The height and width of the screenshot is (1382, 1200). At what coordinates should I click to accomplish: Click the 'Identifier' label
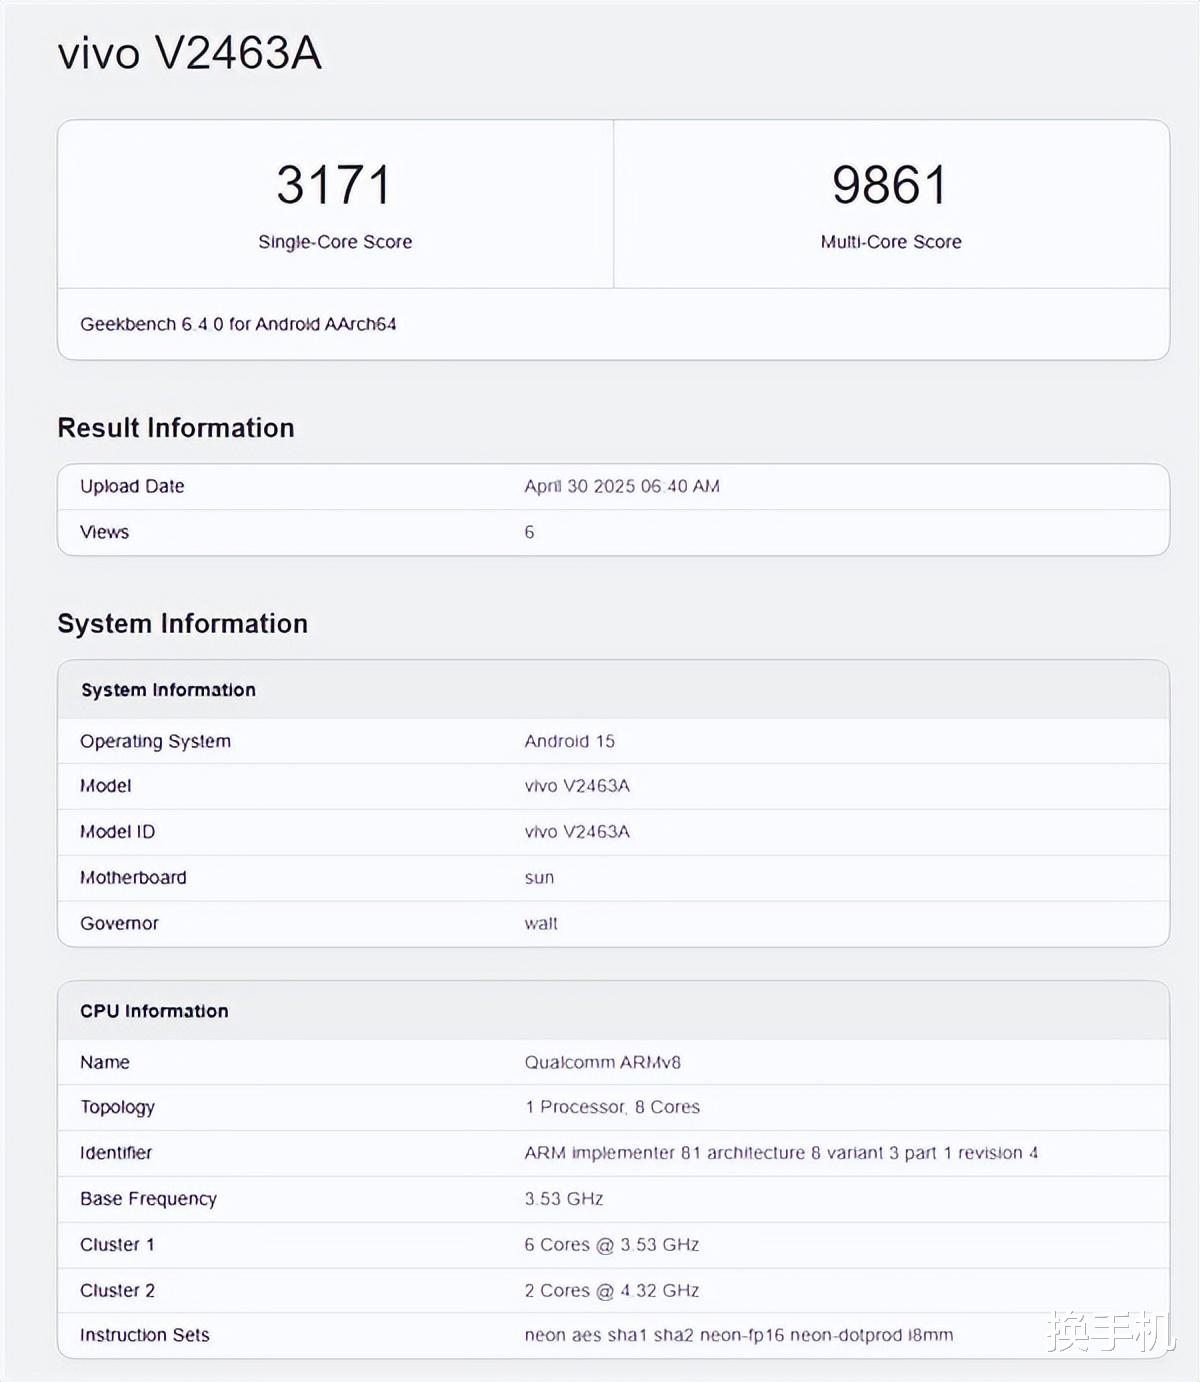pyautogui.click(x=116, y=1153)
